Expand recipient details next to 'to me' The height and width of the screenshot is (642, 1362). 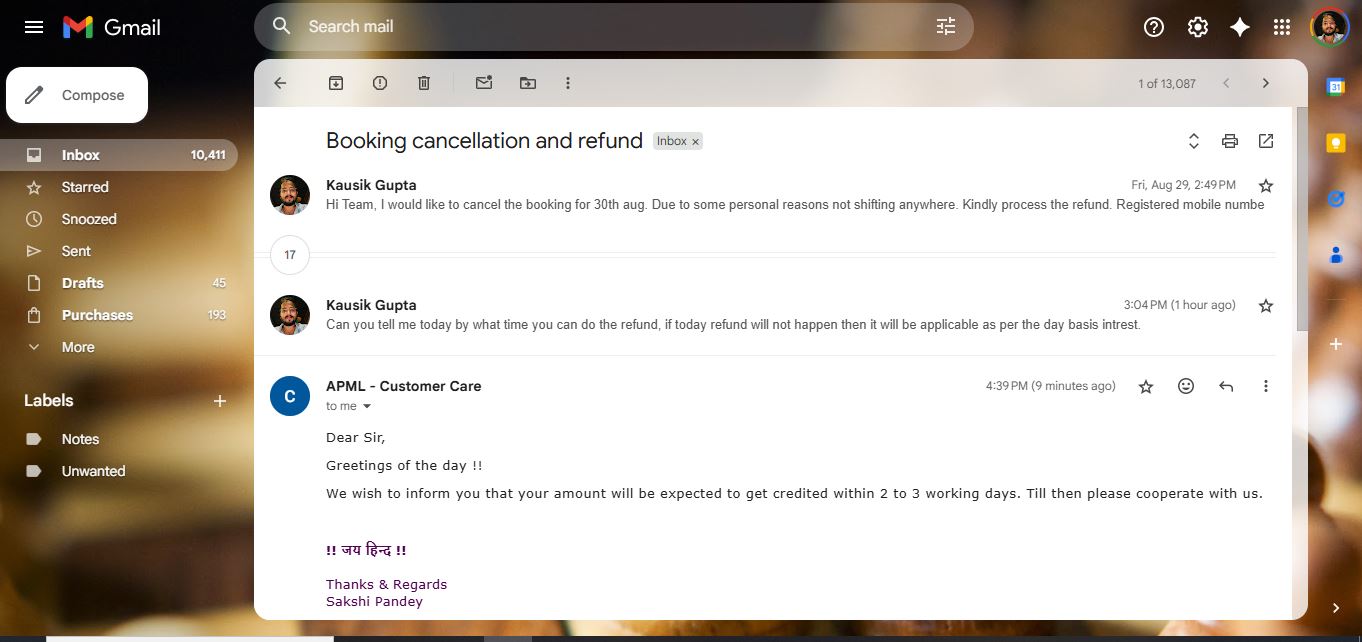pos(367,407)
